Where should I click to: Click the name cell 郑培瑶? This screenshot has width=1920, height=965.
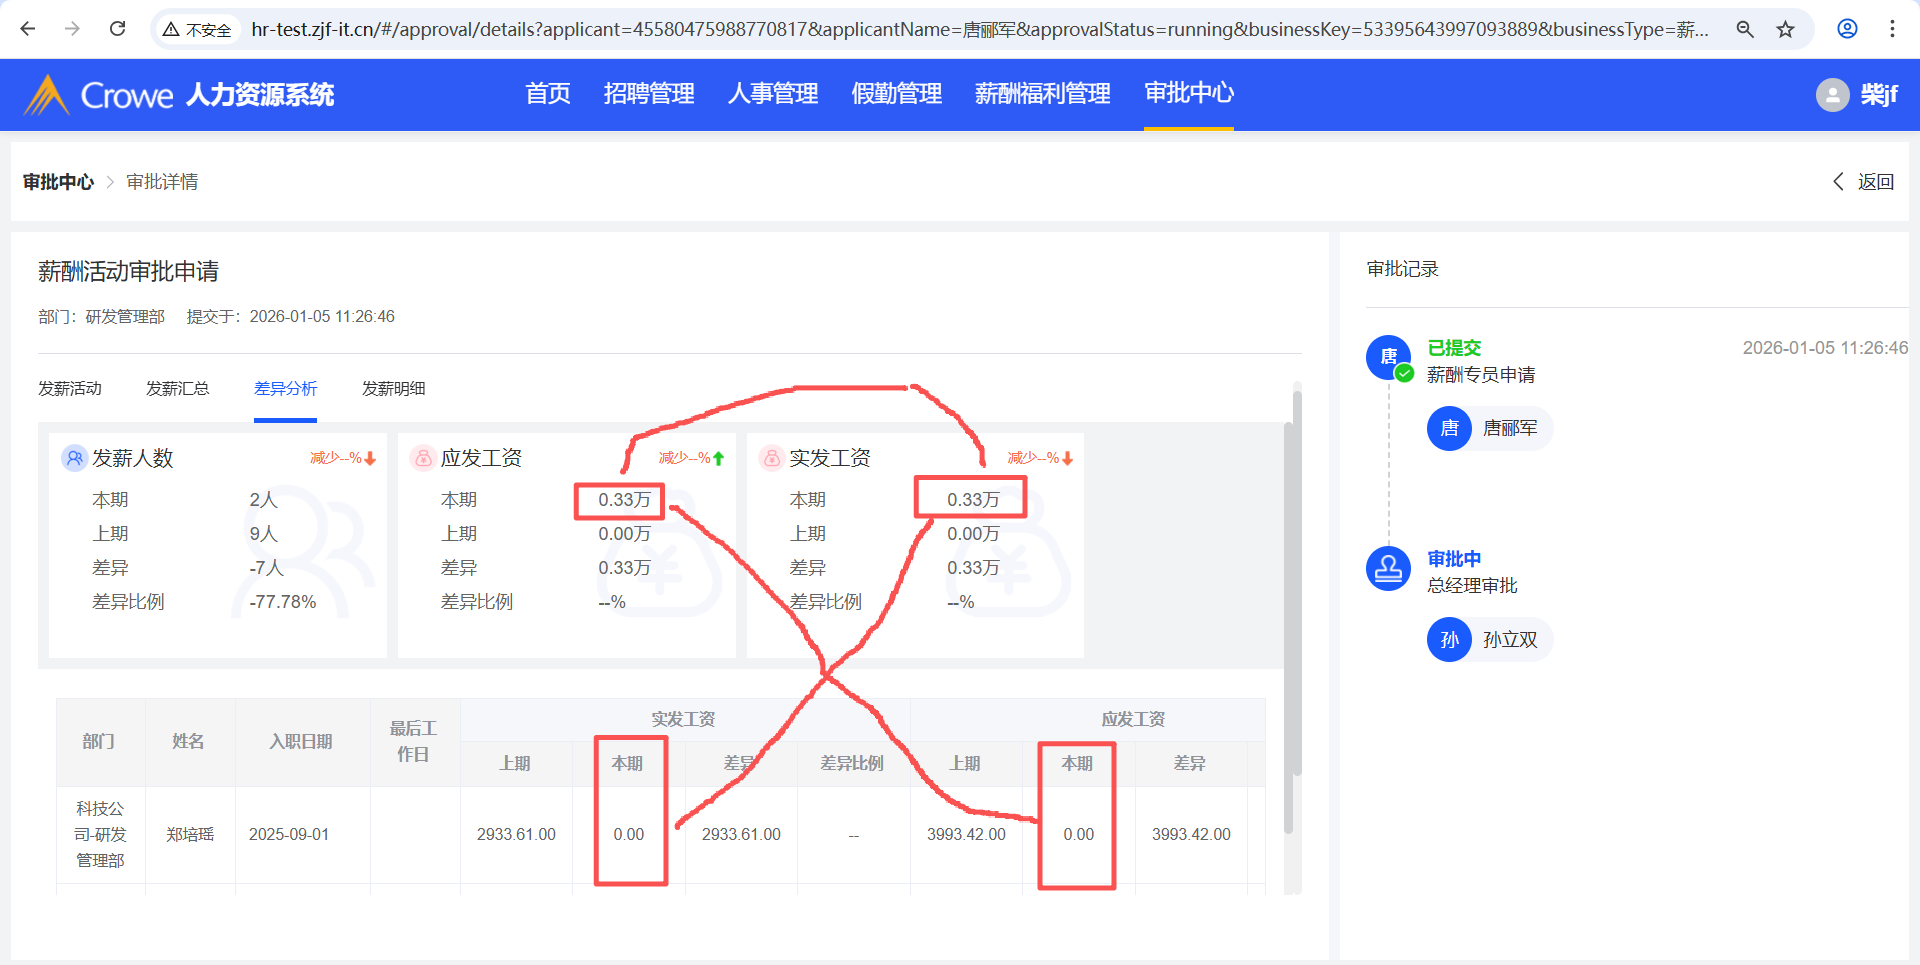pos(190,835)
